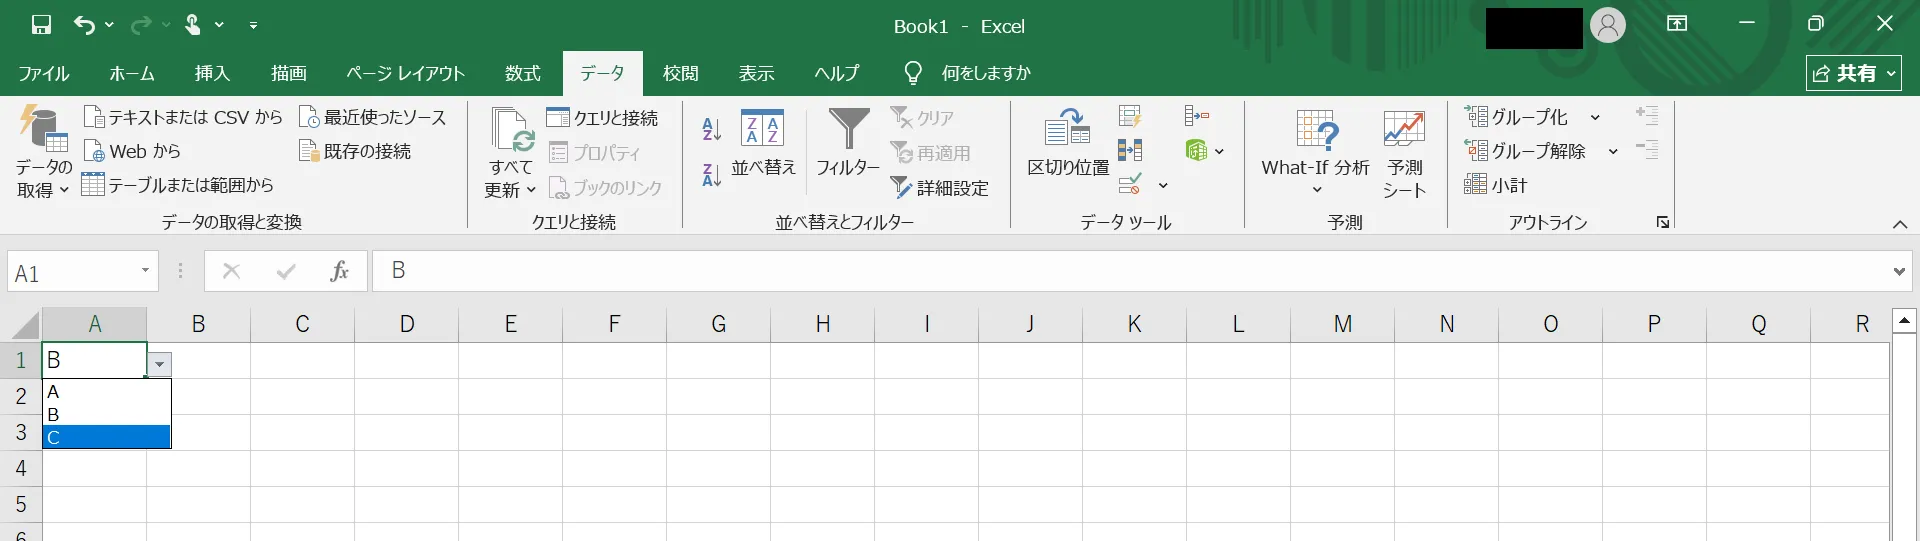Click the cell A1 validation dropdown arrow
This screenshot has height=541, width=1920.
[x=159, y=364]
